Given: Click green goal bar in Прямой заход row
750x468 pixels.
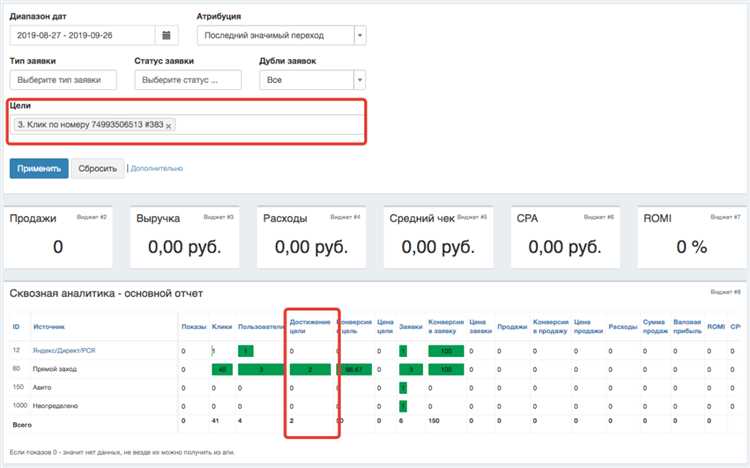Looking at the screenshot, I should pos(310,369).
